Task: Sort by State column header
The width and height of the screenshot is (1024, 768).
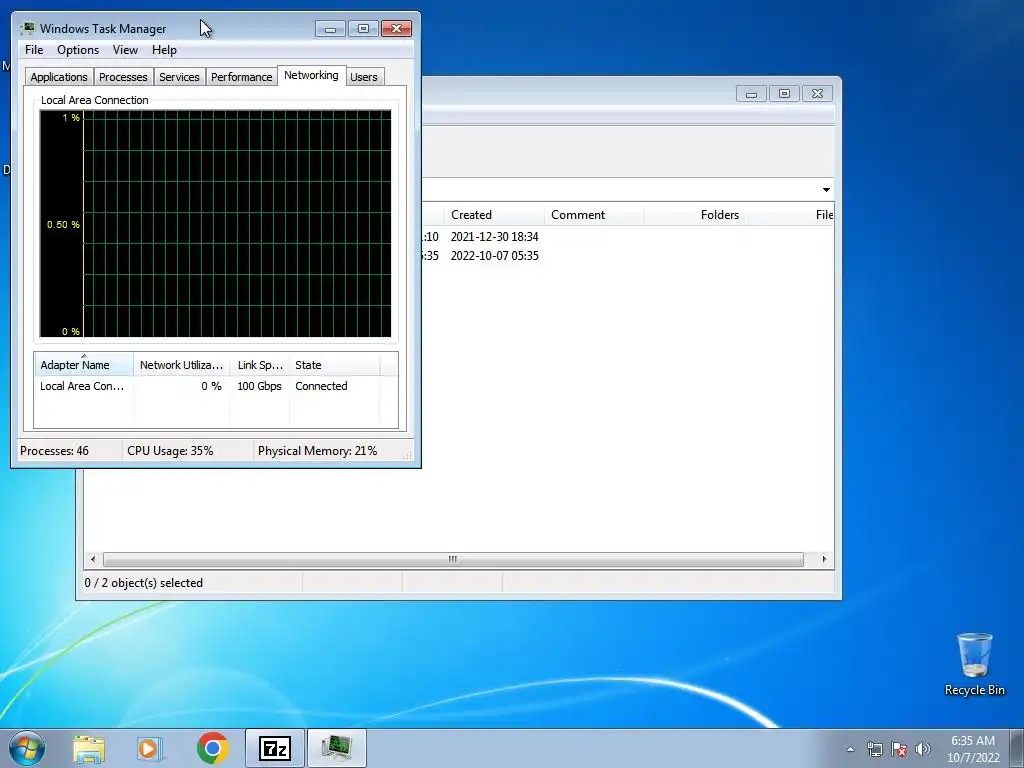Action: pyautogui.click(x=334, y=365)
